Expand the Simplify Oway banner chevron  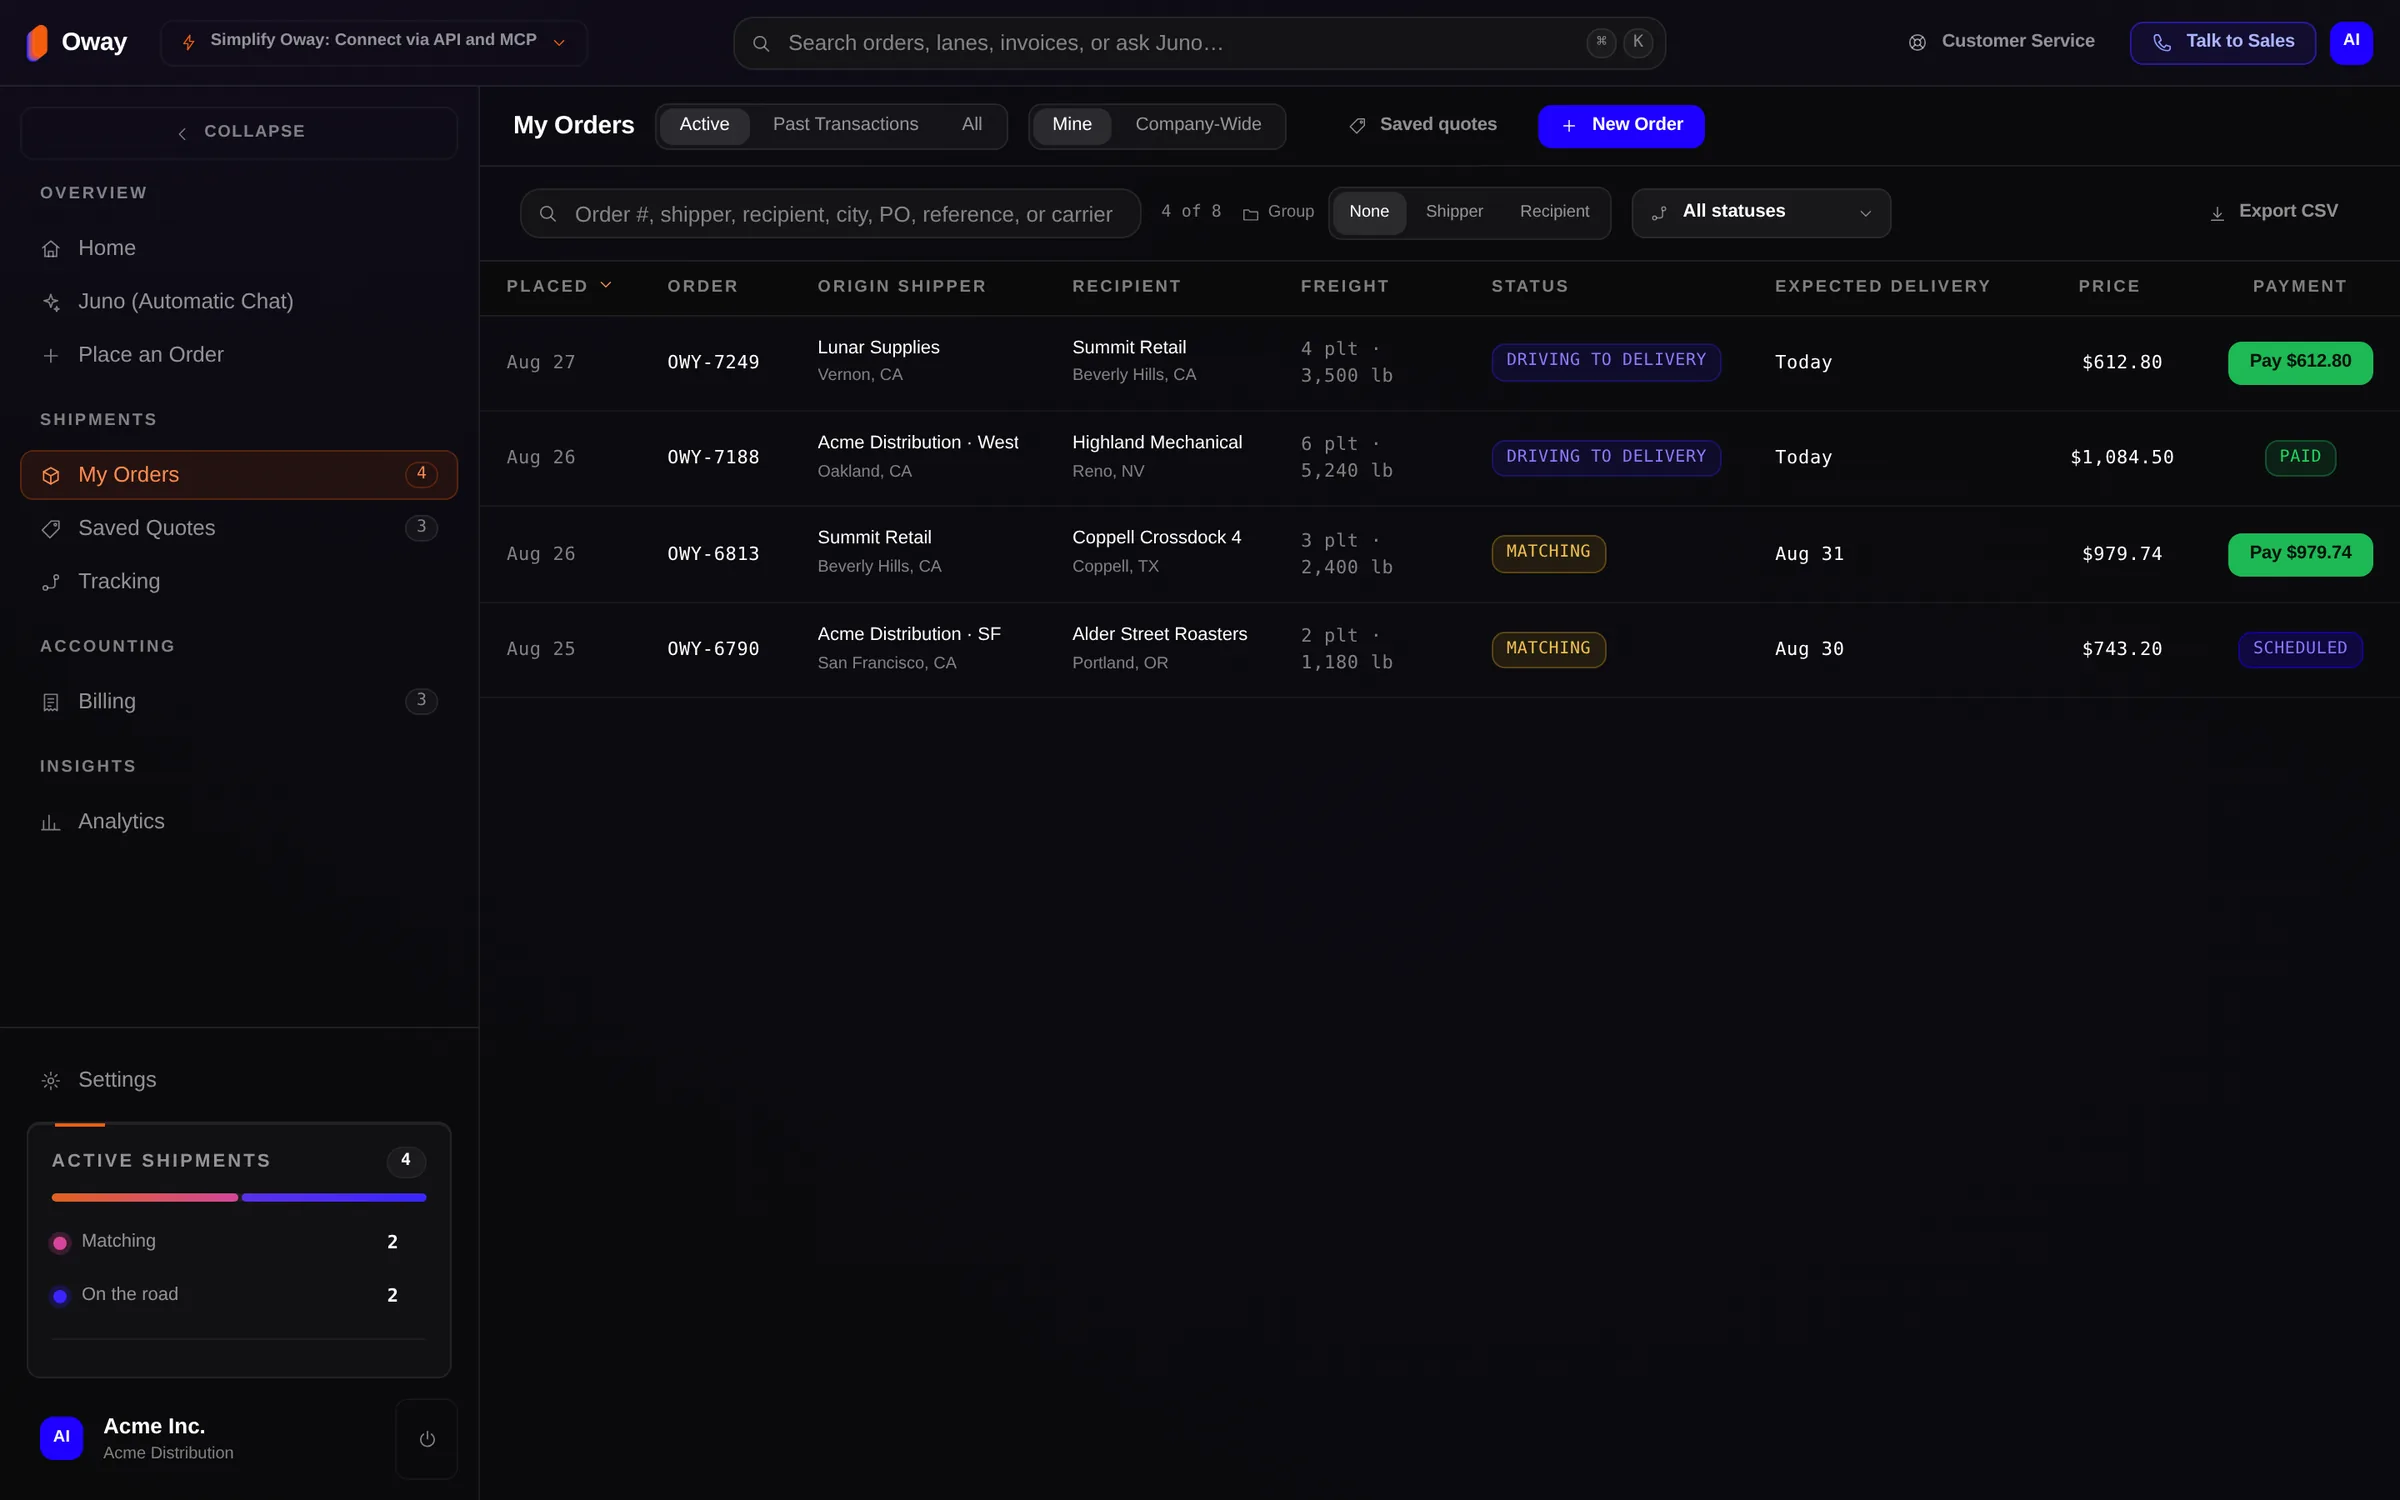(559, 43)
